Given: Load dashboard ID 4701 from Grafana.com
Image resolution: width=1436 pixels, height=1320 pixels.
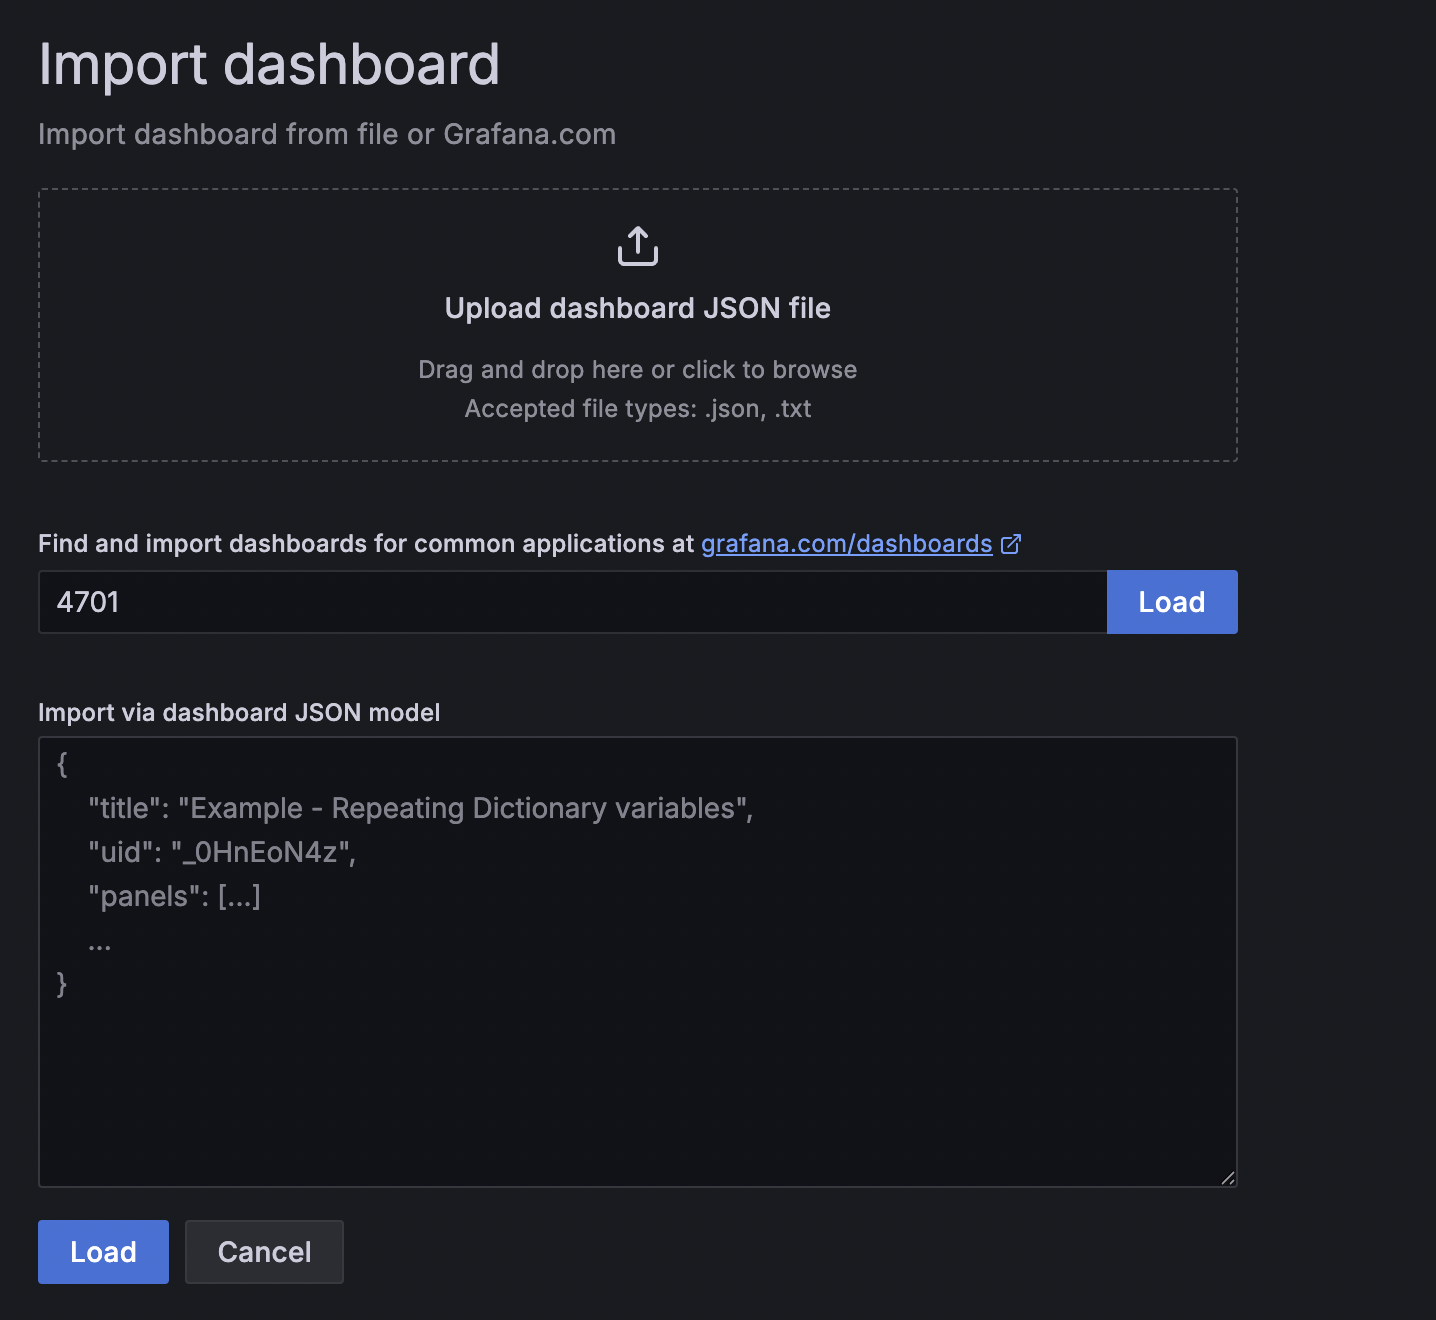Looking at the screenshot, I should click(1172, 602).
